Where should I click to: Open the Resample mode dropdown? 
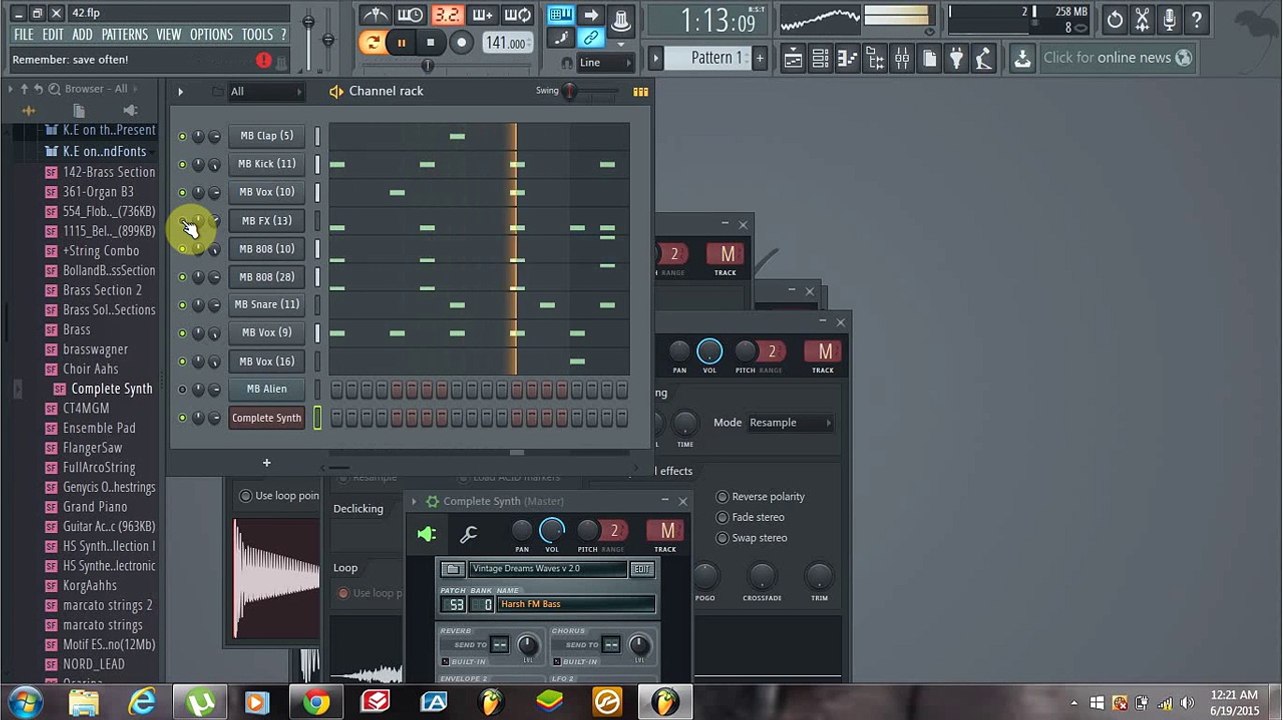tap(790, 423)
